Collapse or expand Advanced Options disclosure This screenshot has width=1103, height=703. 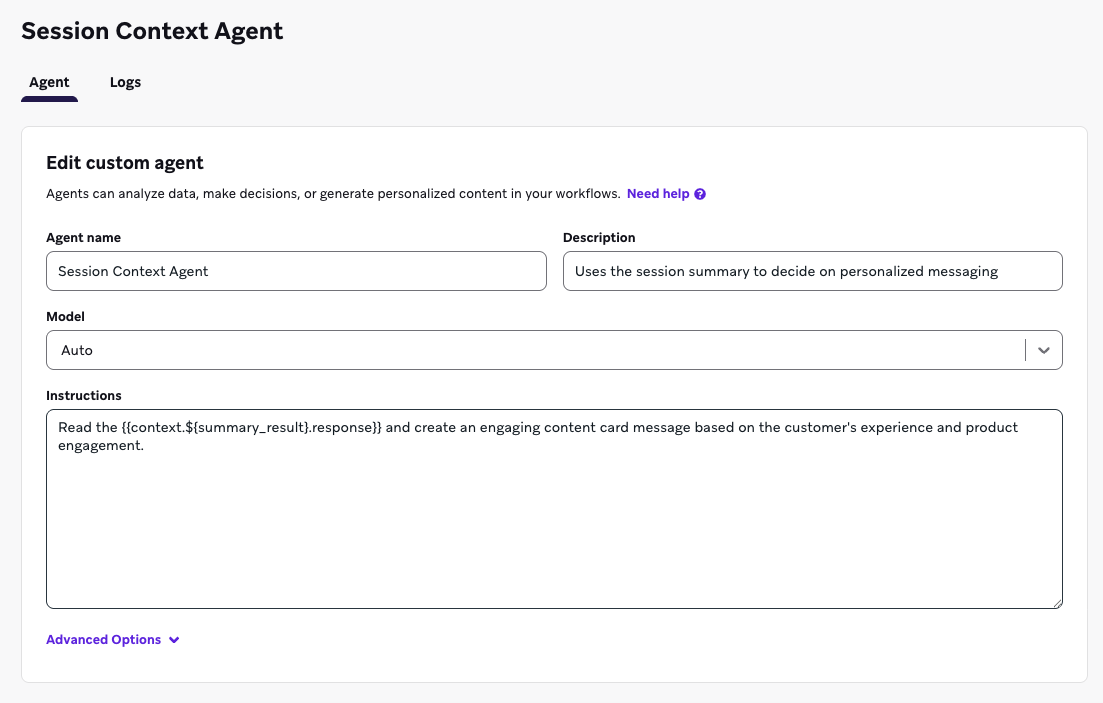[113, 639]
